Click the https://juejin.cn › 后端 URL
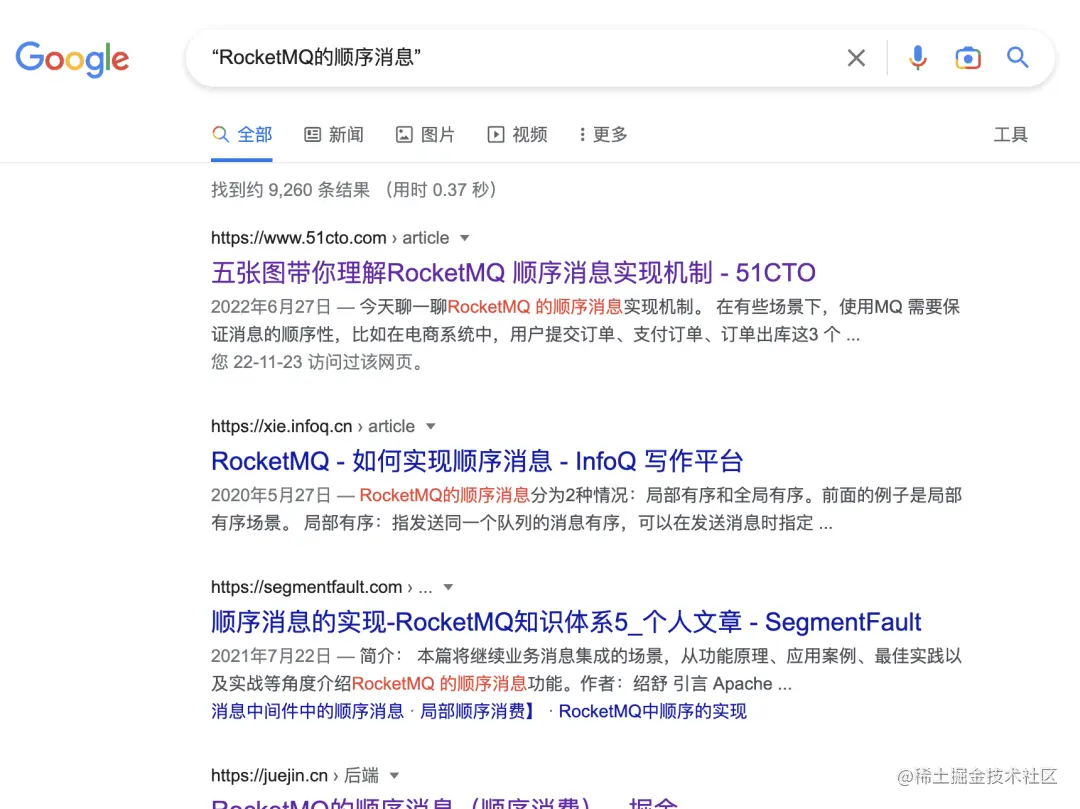Viewport: 1080px width, 809px height. point(295,775)
